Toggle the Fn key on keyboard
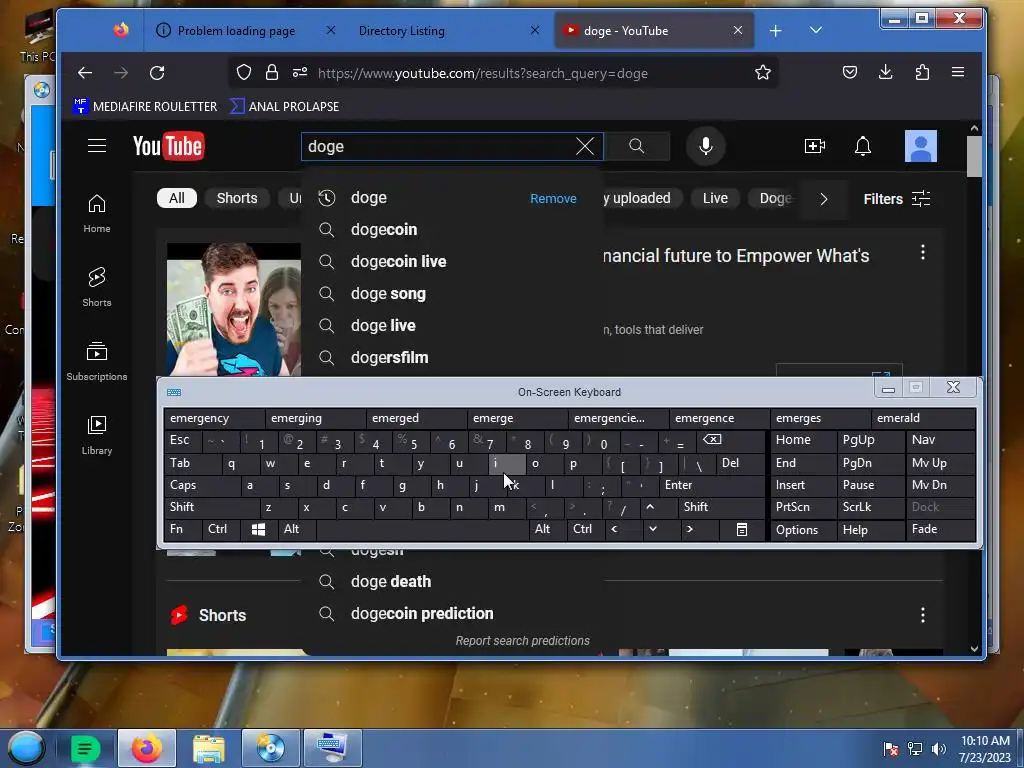1024x768 pixels. tap(182, 529)
